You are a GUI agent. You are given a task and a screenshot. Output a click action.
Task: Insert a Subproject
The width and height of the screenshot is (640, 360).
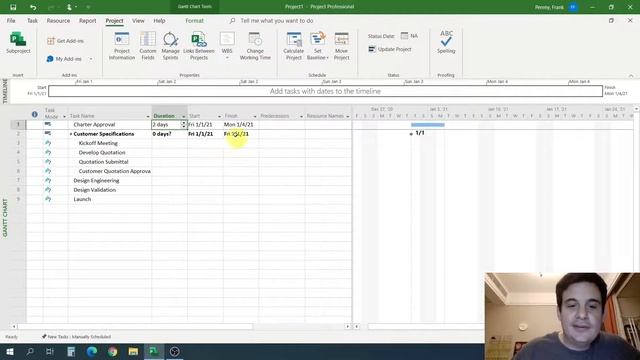click(18, 43)
